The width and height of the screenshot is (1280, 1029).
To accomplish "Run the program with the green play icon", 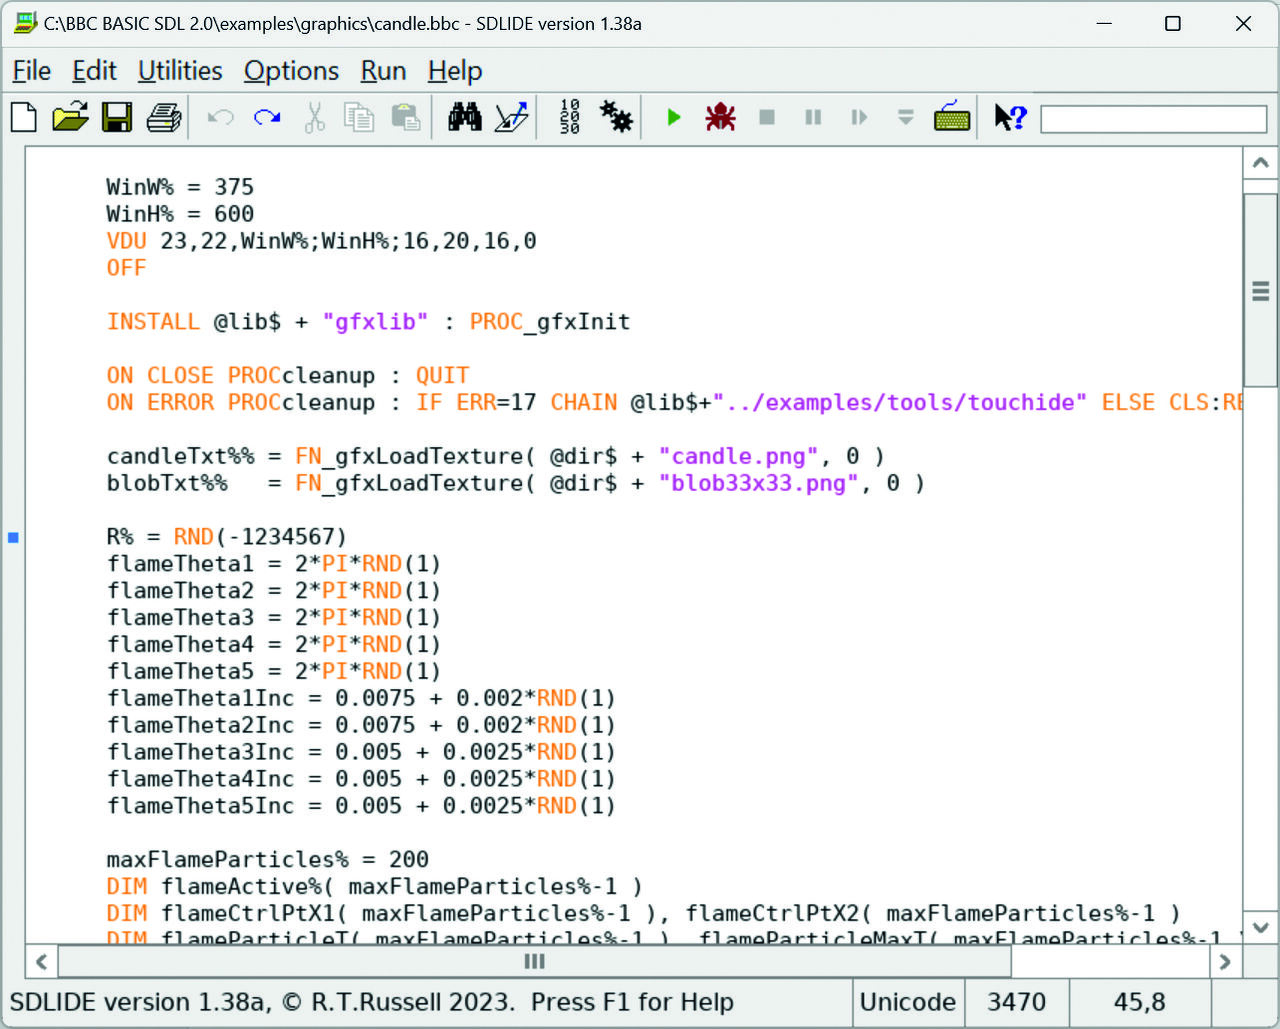I will coord(673,118).
